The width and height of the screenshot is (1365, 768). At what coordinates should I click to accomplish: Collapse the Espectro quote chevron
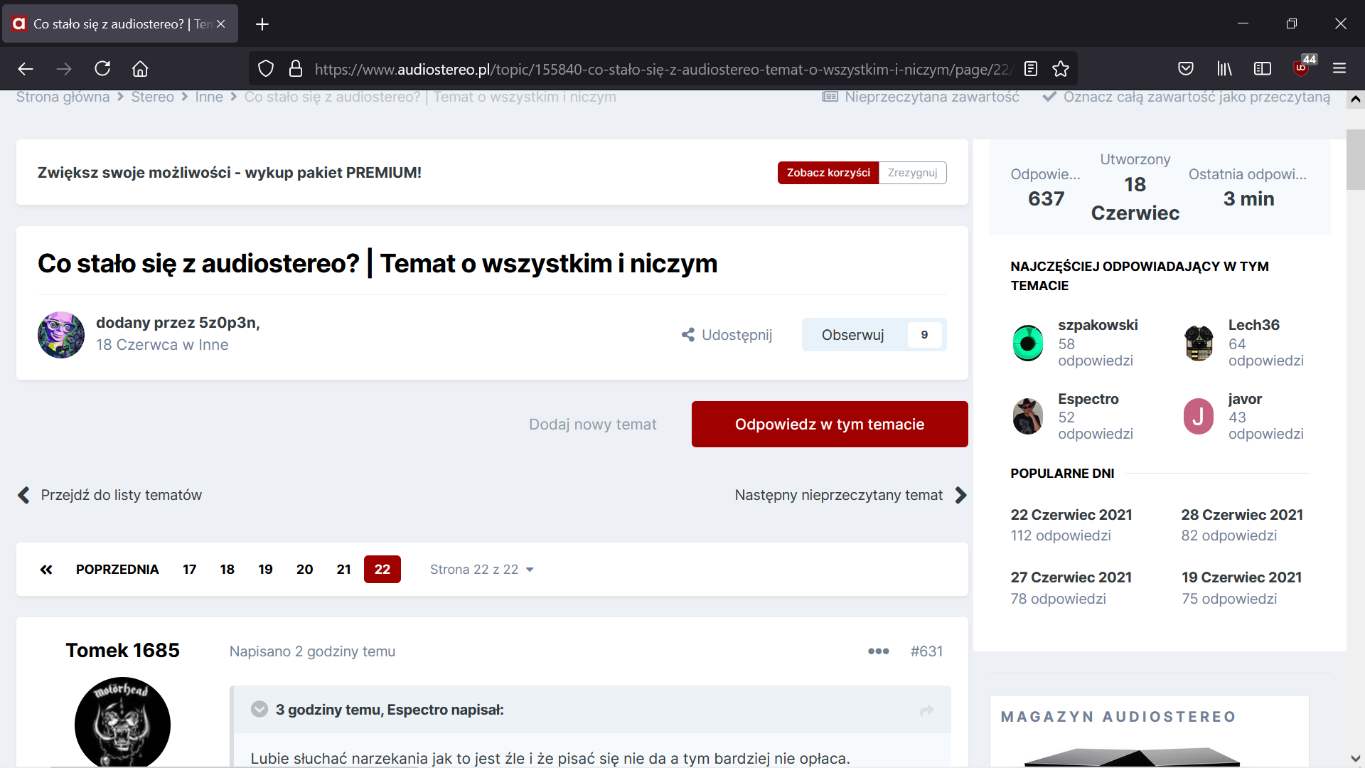tap(259, 709)
